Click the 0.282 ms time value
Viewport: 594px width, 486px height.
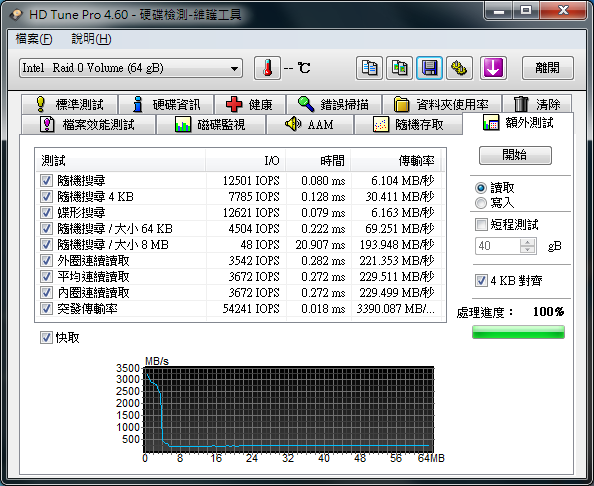[323, 261]
